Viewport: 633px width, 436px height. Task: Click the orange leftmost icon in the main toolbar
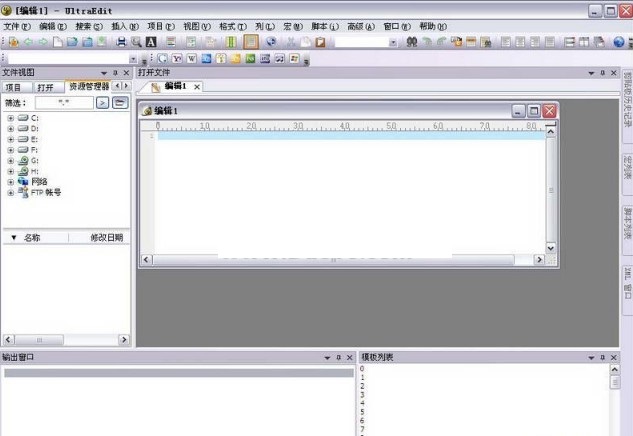pos(14,42)
